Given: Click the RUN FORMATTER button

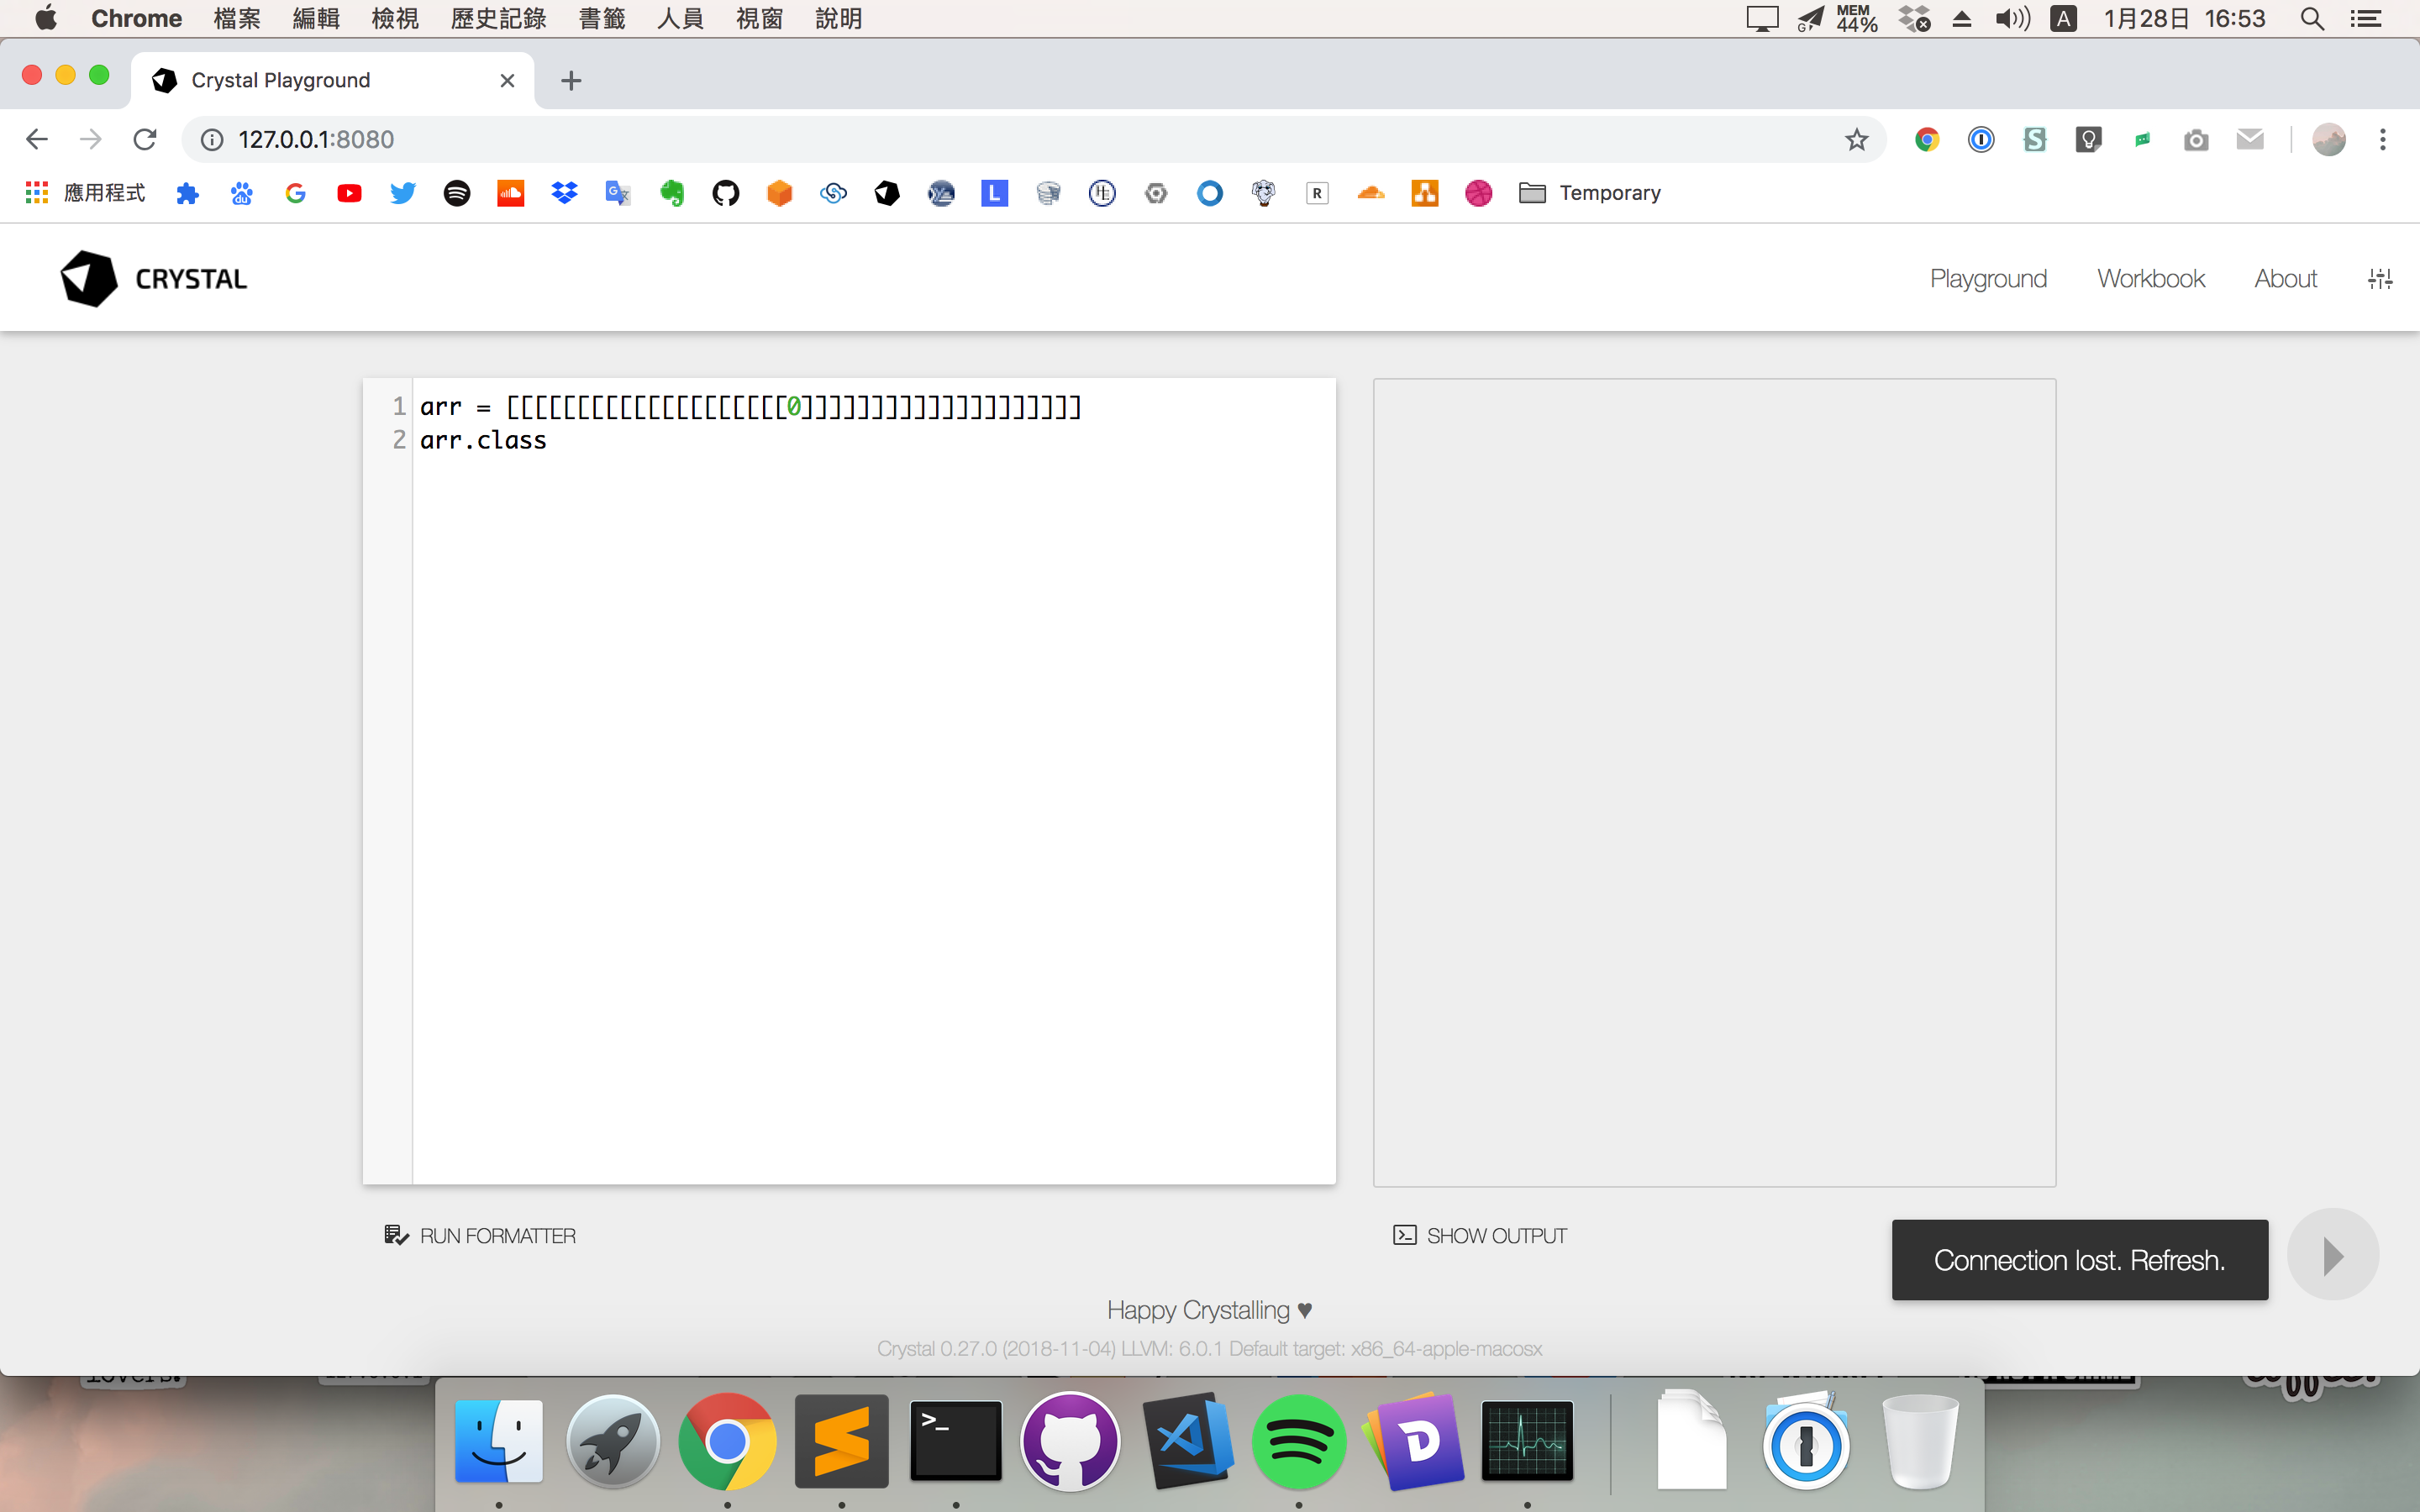Looking at the screenshot, I should (480, 1236).
